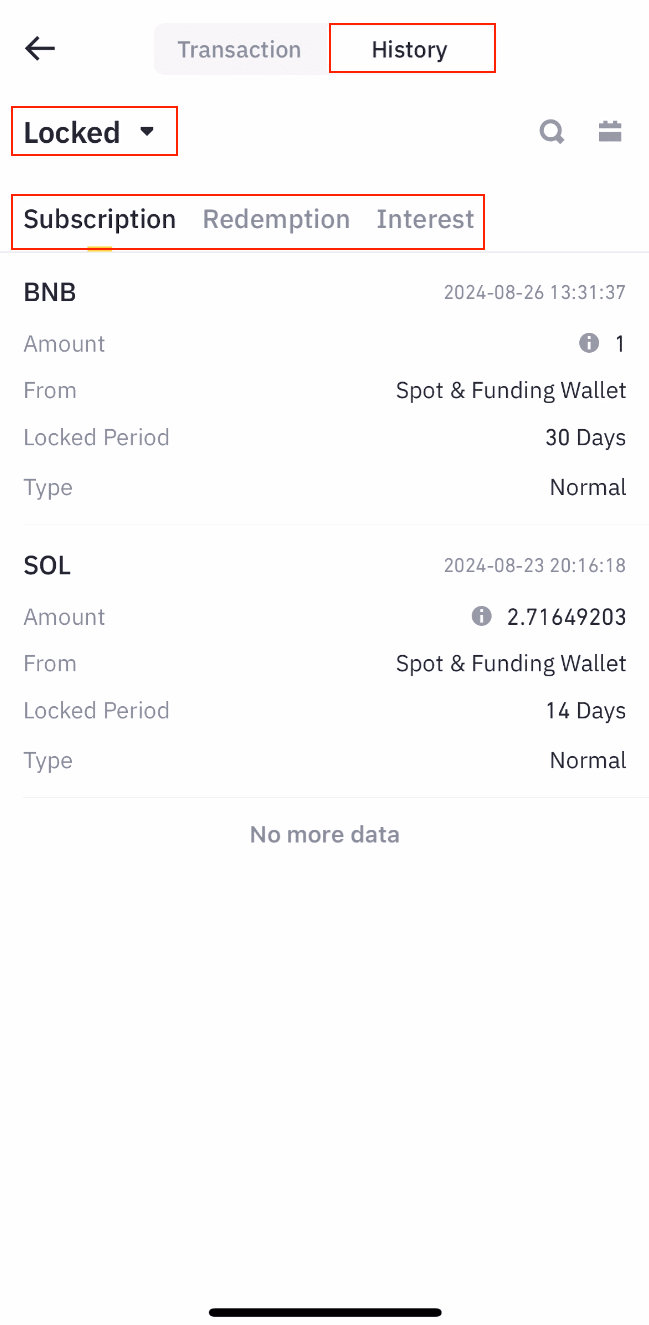649x1325 pixels.
Task: Tap the No more data label
Action: point(324,834)
